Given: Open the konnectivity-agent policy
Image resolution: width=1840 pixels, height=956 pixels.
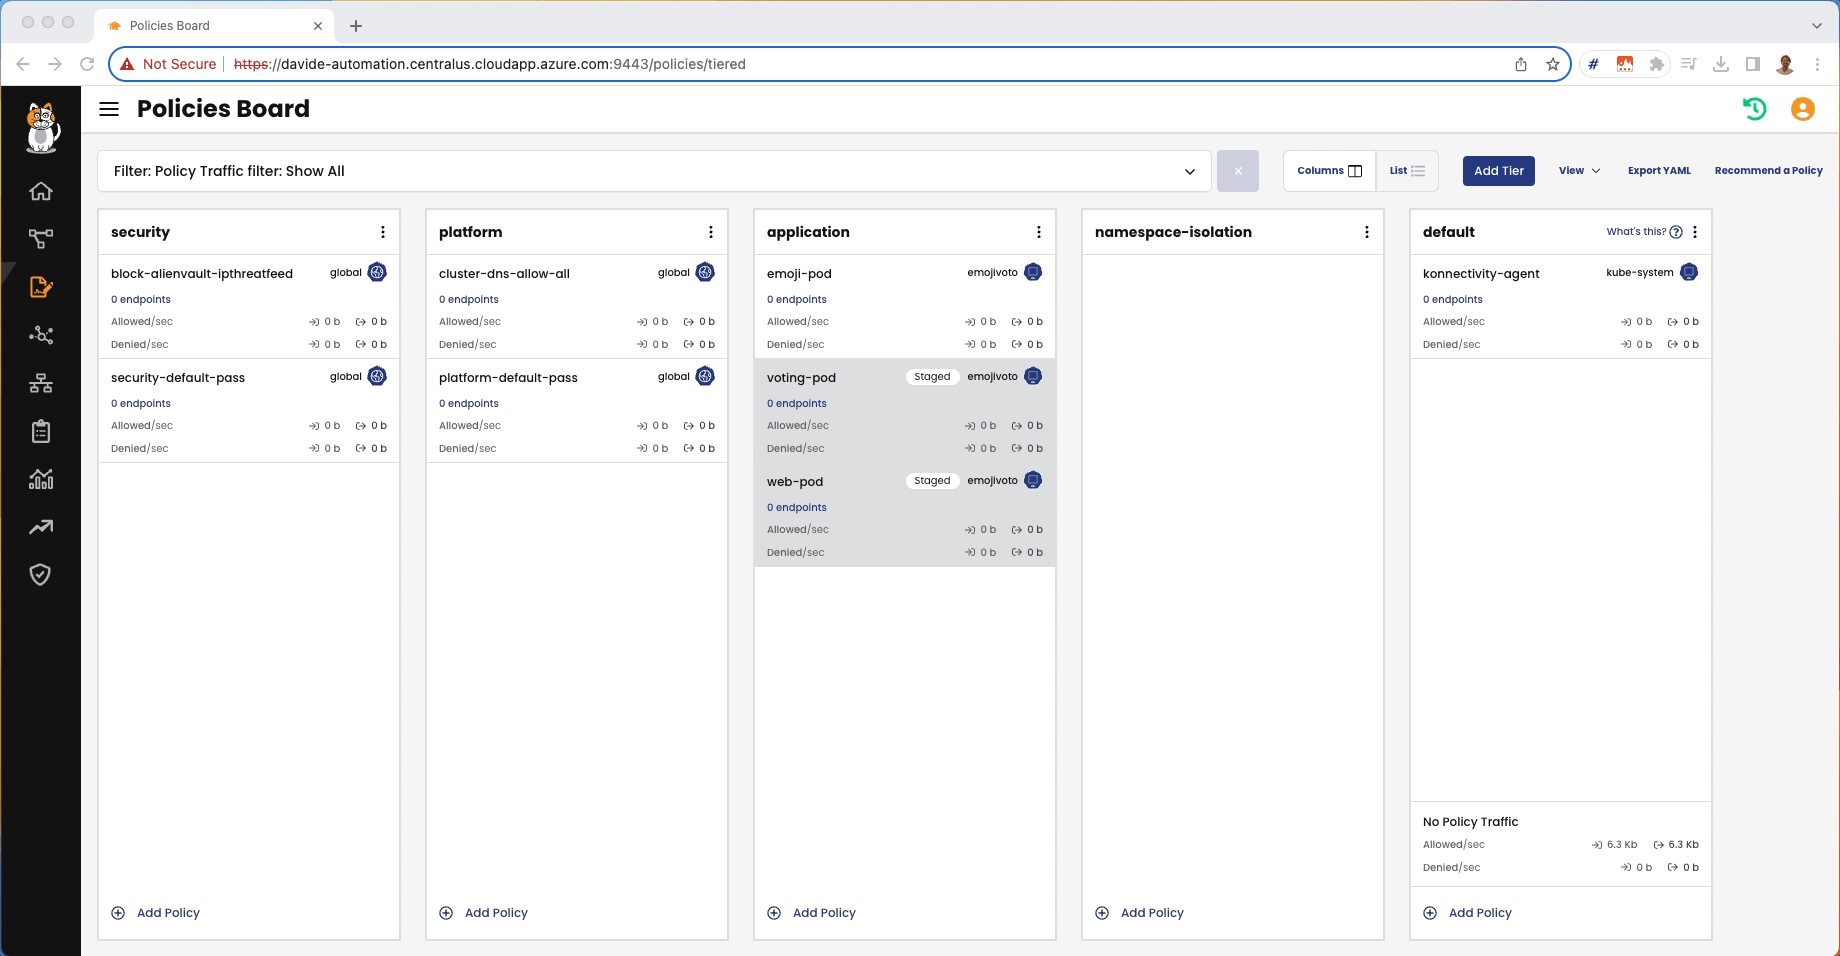Looking at the screenshot, I should pos(1481,274).
